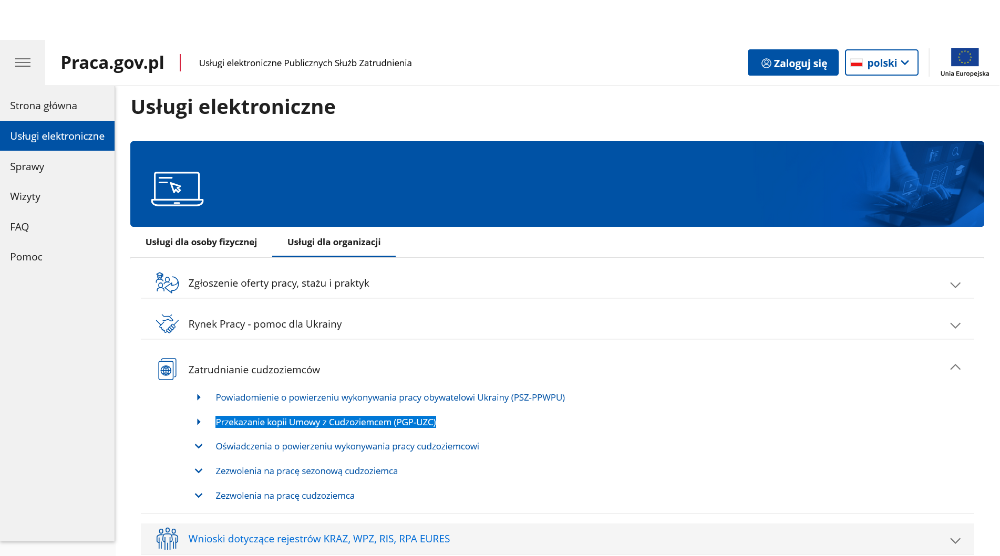Select Usługi dla organizacji tab
The width and height of the screenshot is (1000, 556).
pos(333,242)
